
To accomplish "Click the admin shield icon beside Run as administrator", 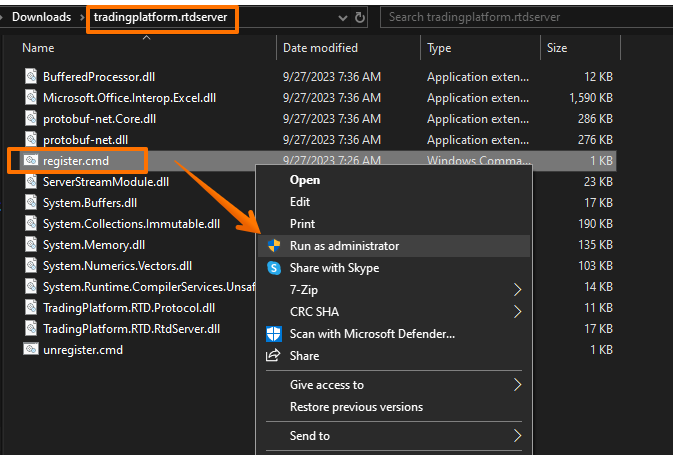I will pos(274,246).
